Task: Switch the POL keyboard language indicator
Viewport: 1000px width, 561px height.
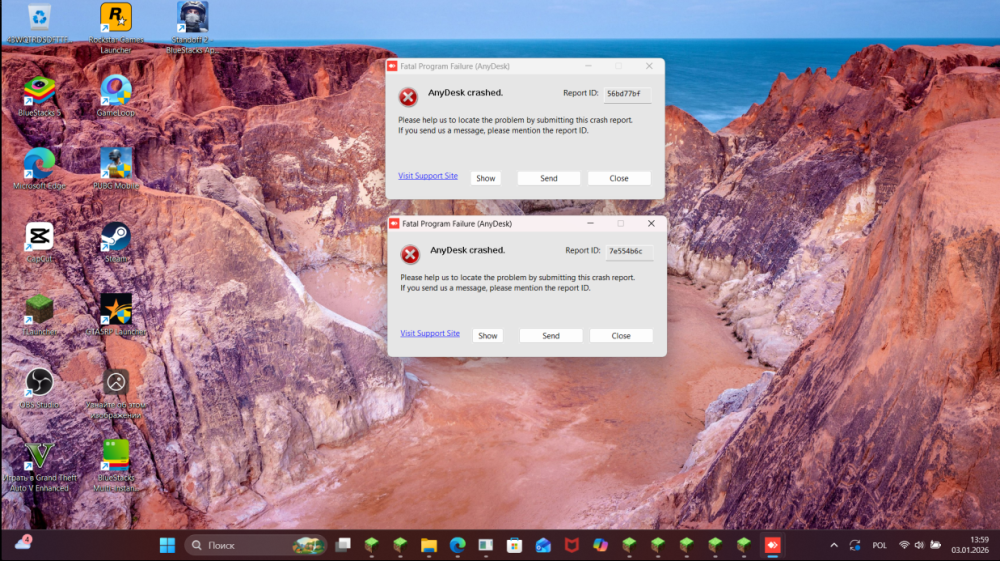Action: click(879, 545)
